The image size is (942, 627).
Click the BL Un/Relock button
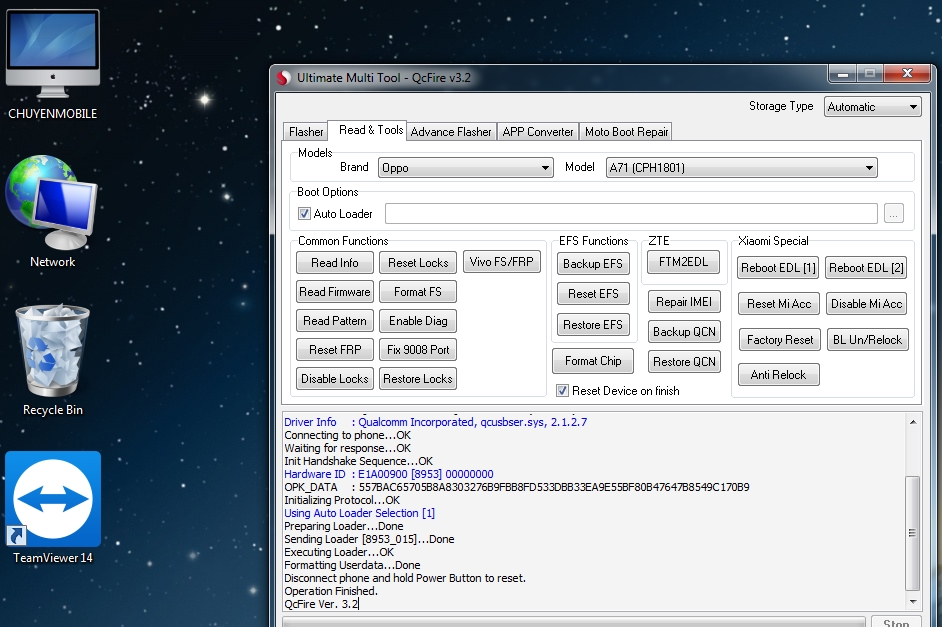[868, 340]
